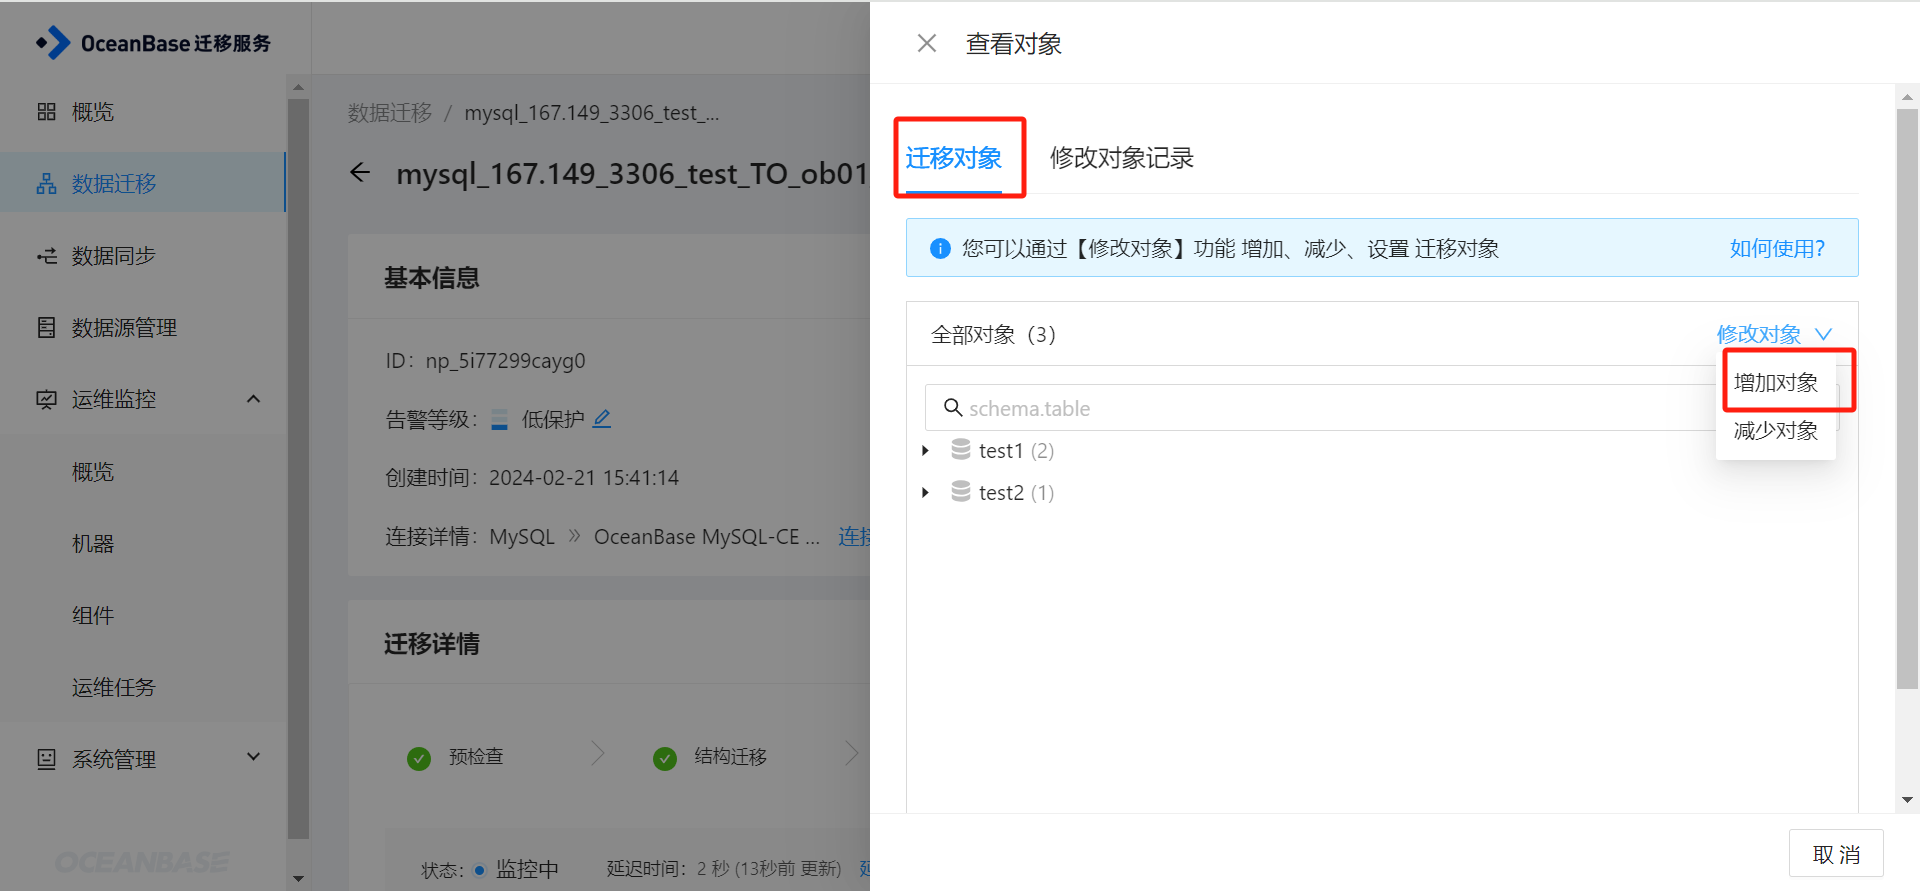1920x891 pixels.
Task: Choose 增加对象 from the dropdown menu
Action: tap(1776, 382)
